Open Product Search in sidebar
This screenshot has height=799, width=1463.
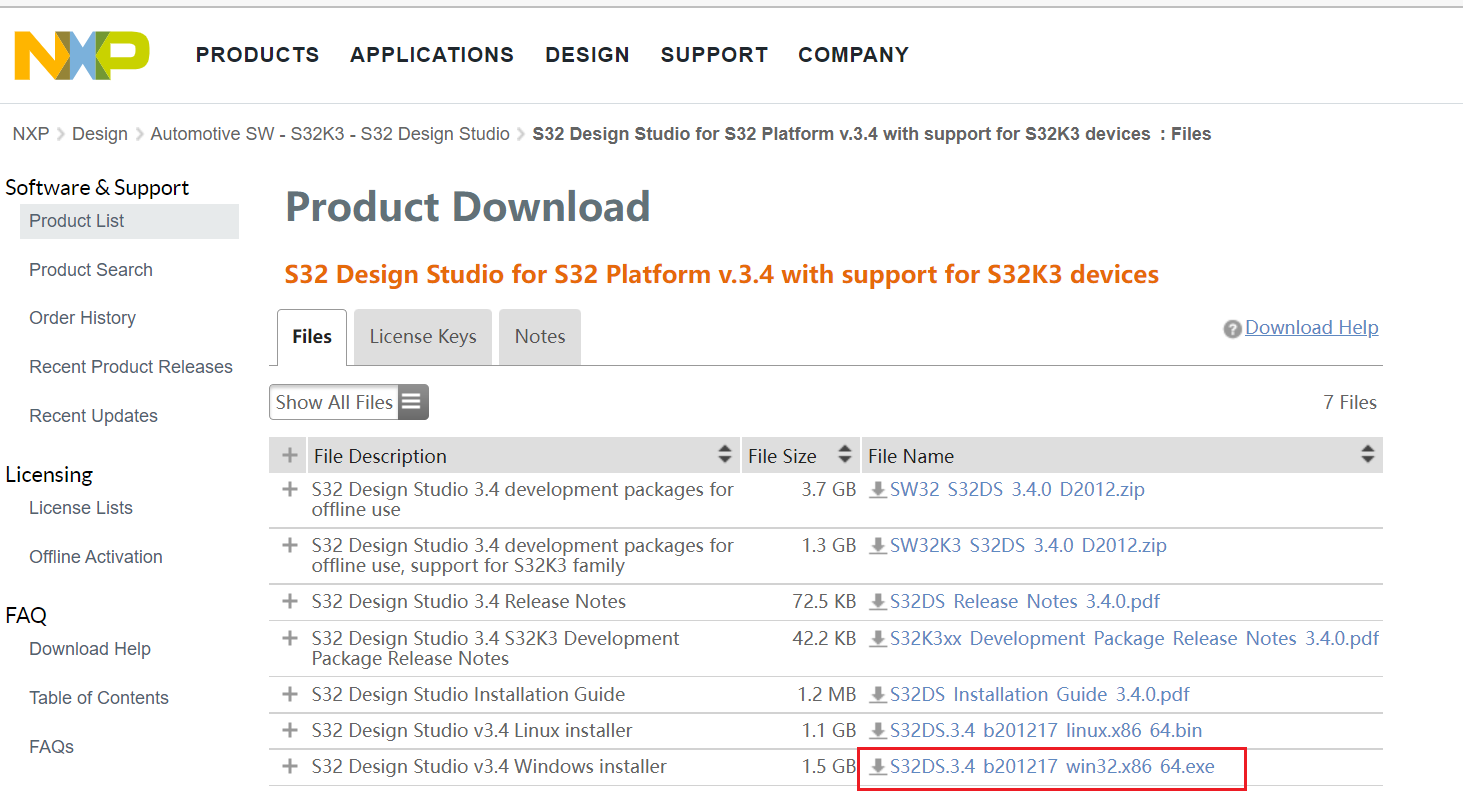(x=91, y=270)
